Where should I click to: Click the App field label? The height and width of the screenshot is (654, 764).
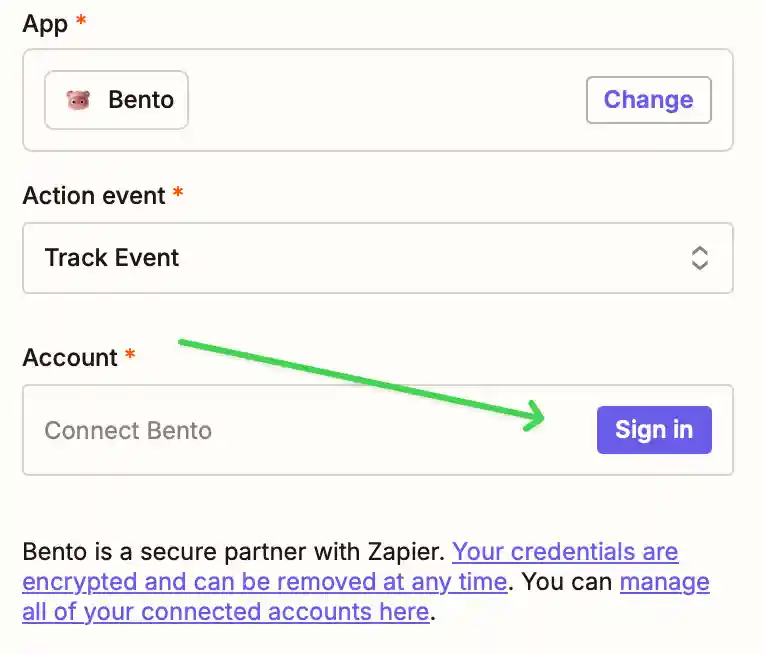pyautogui.click(x=45, y=24)
